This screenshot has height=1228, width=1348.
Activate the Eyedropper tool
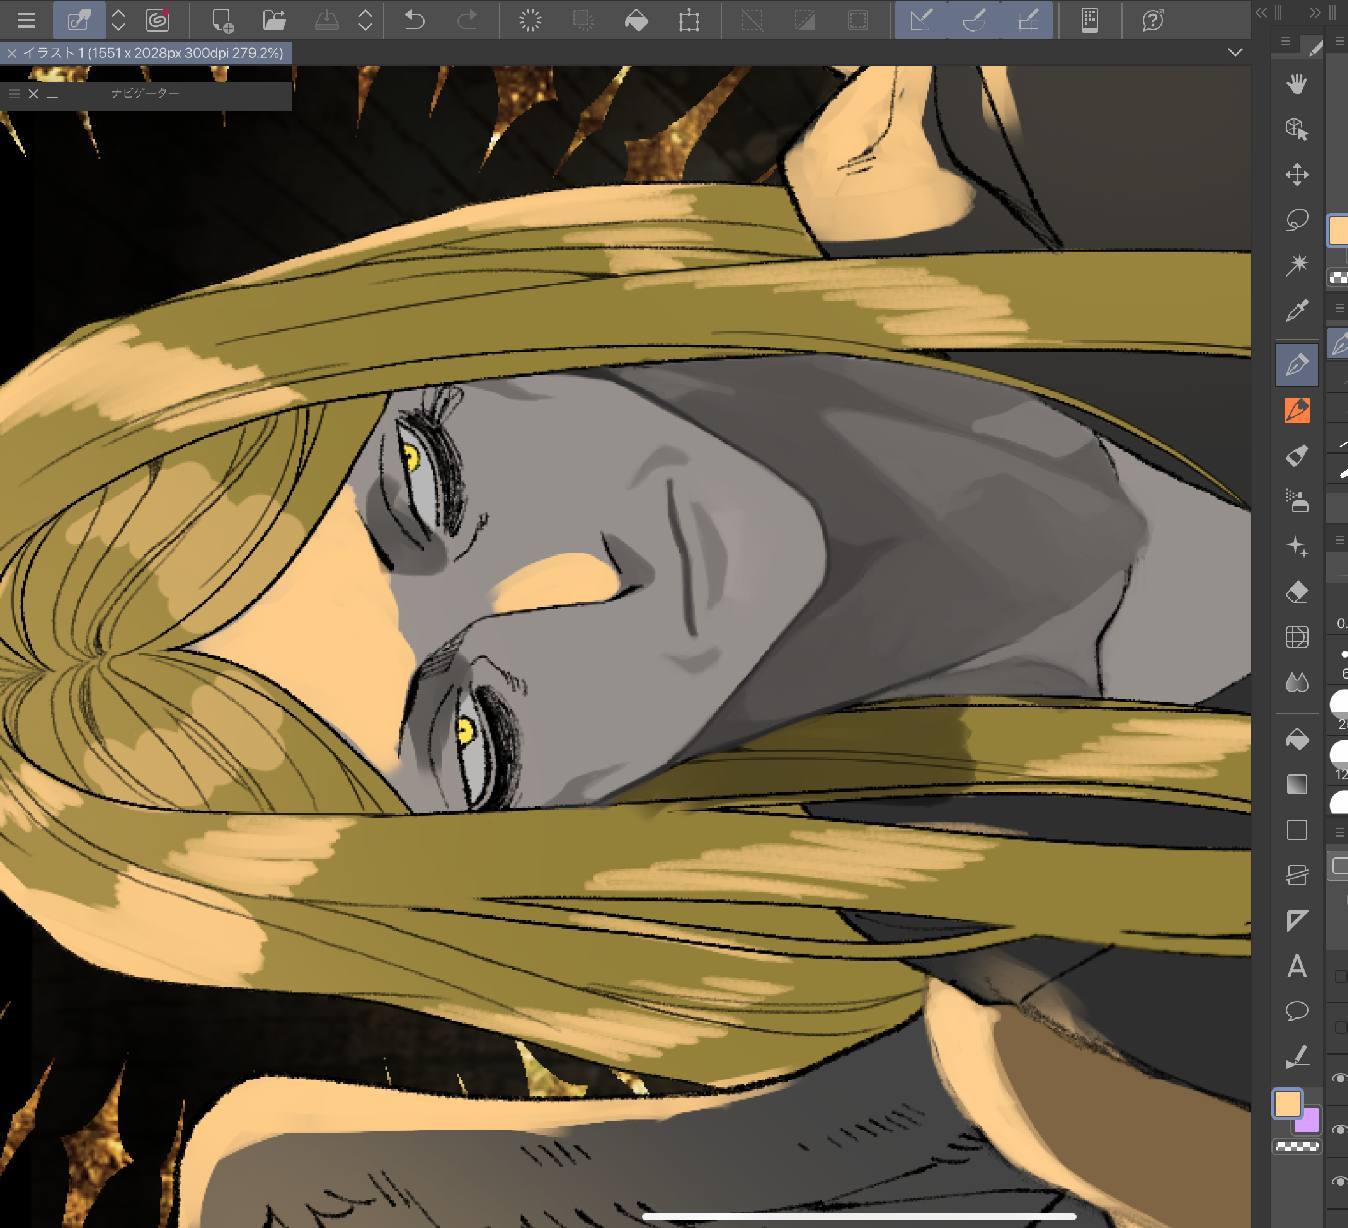[x=1296, y=311]
